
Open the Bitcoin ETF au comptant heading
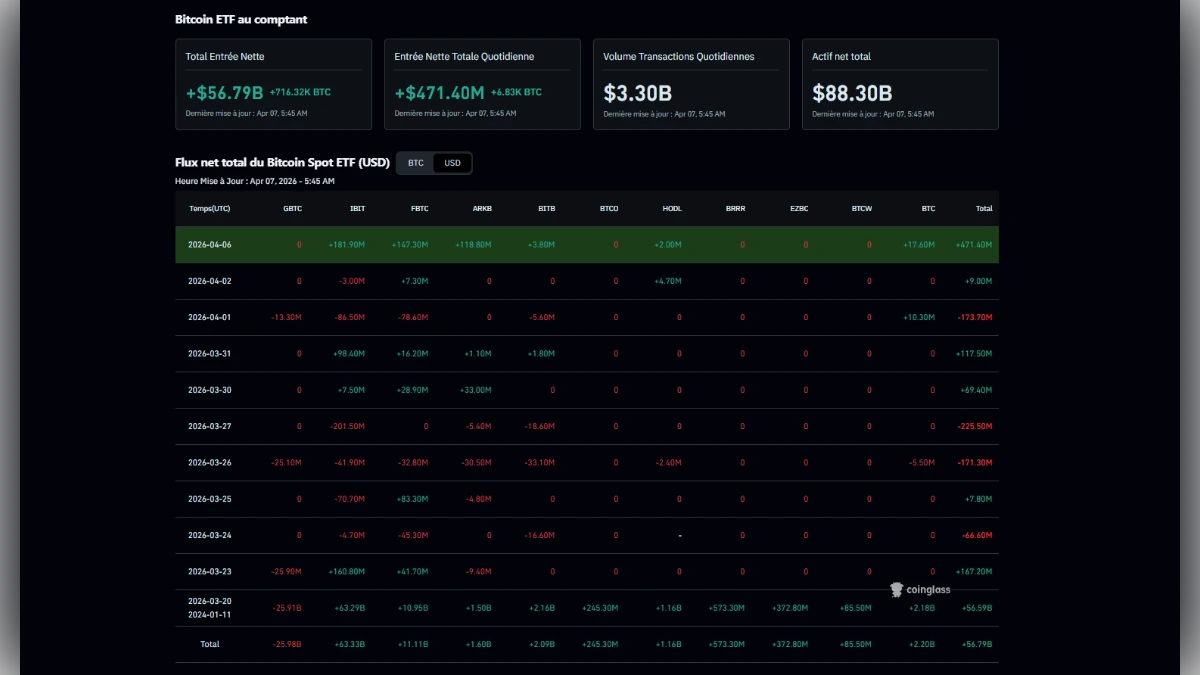tap(241, 19)
